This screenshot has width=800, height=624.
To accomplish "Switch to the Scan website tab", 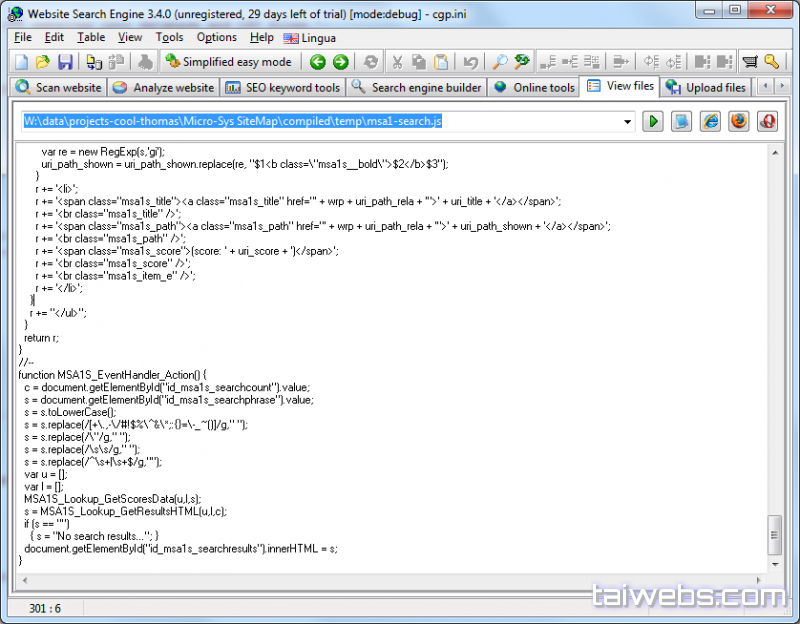I will coord(58,87).
